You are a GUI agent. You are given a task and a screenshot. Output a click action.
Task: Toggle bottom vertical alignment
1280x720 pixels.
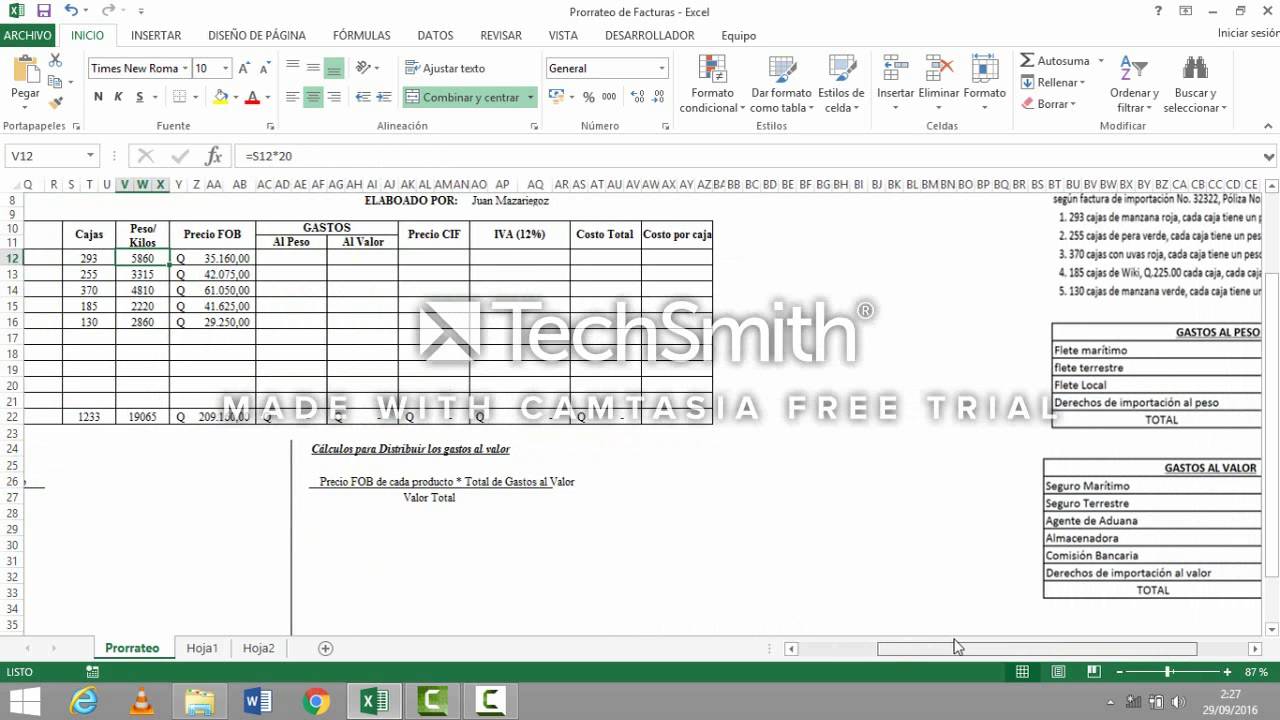click(x=334, y=68)
